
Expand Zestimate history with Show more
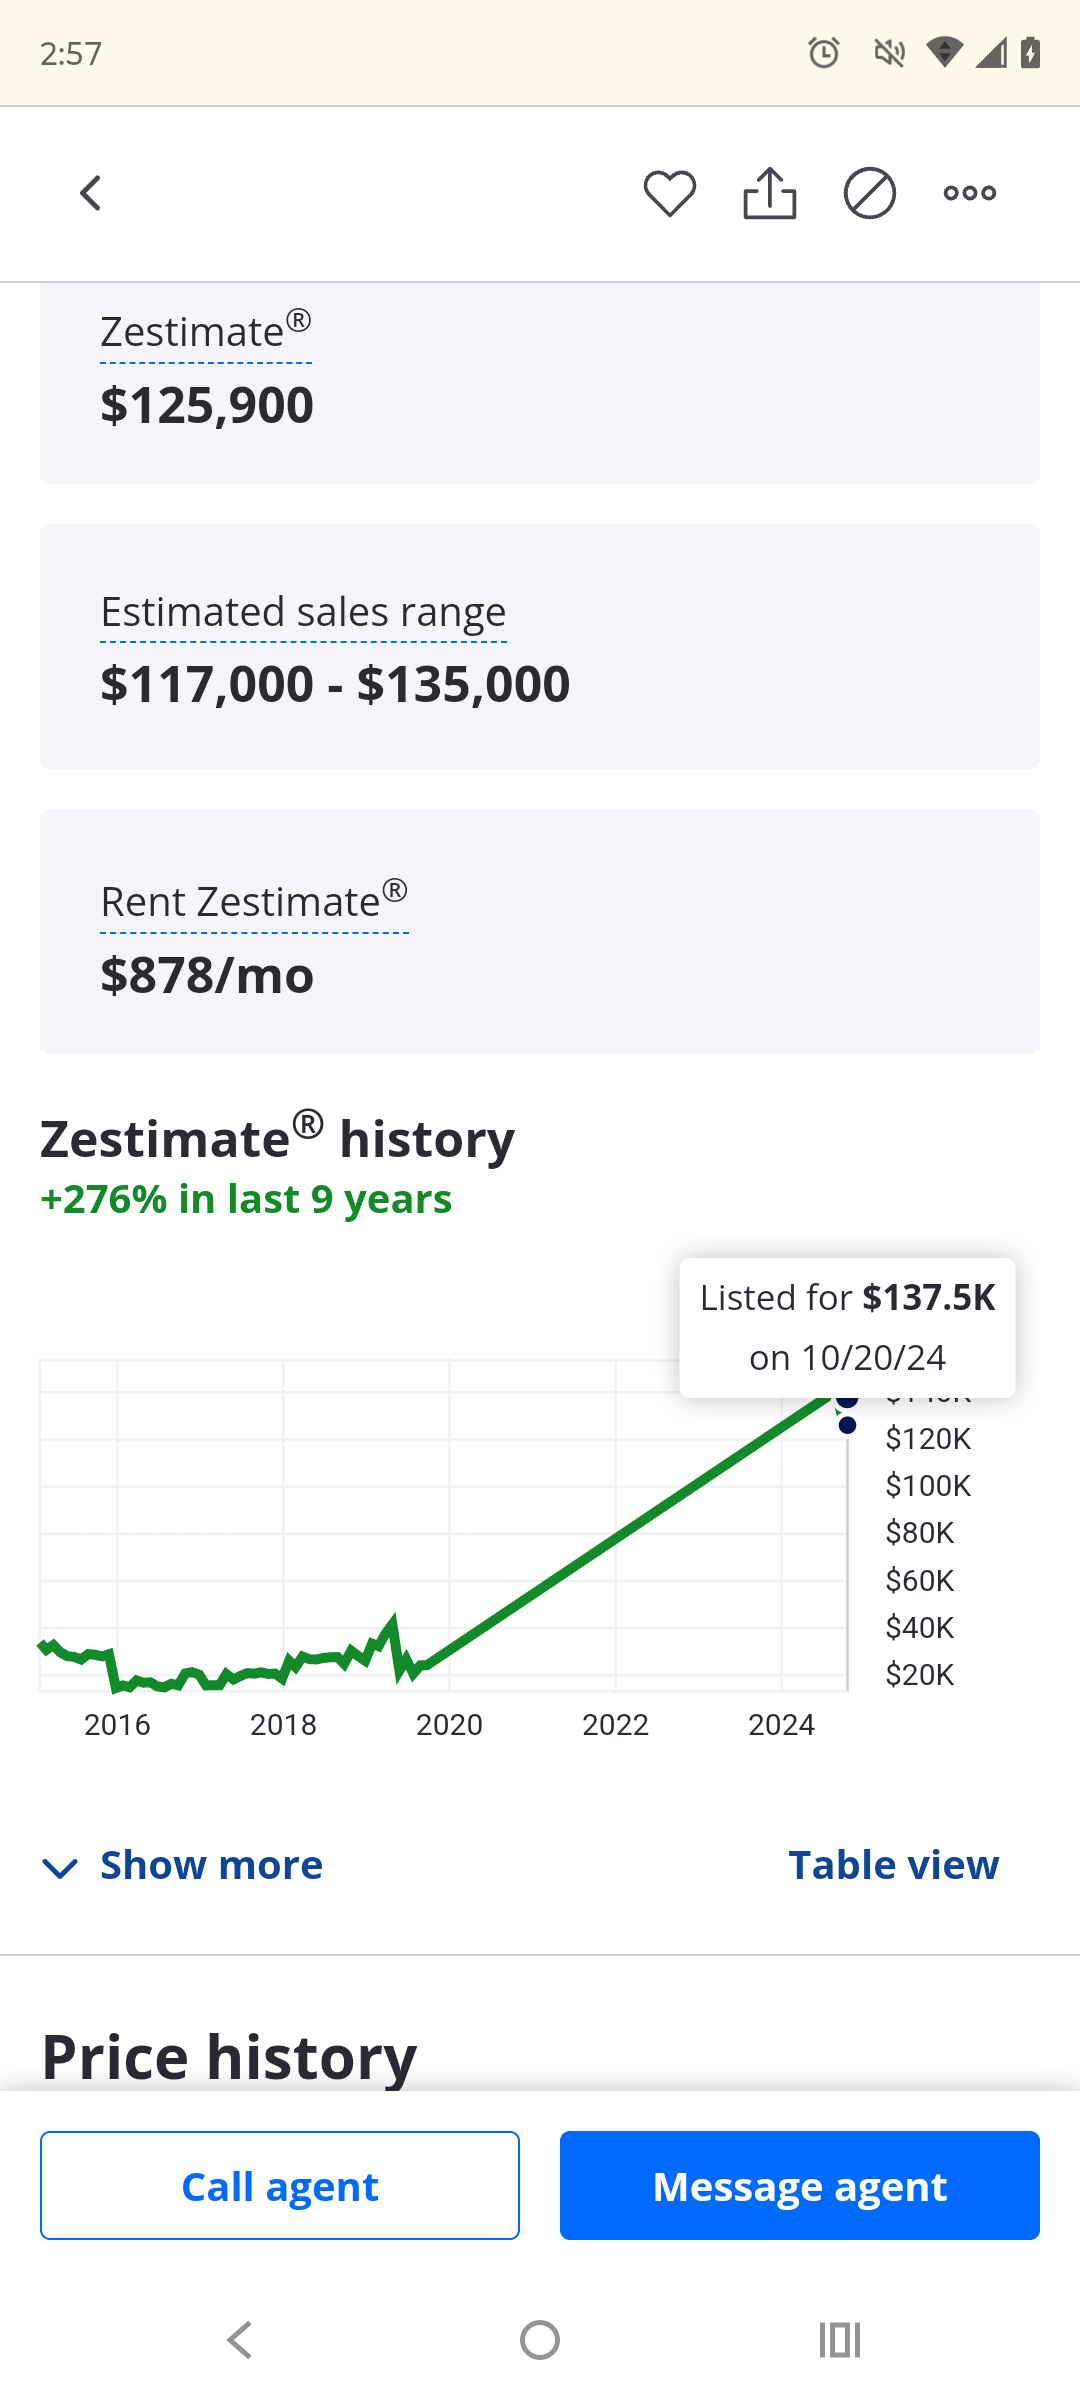(211, 1866)
